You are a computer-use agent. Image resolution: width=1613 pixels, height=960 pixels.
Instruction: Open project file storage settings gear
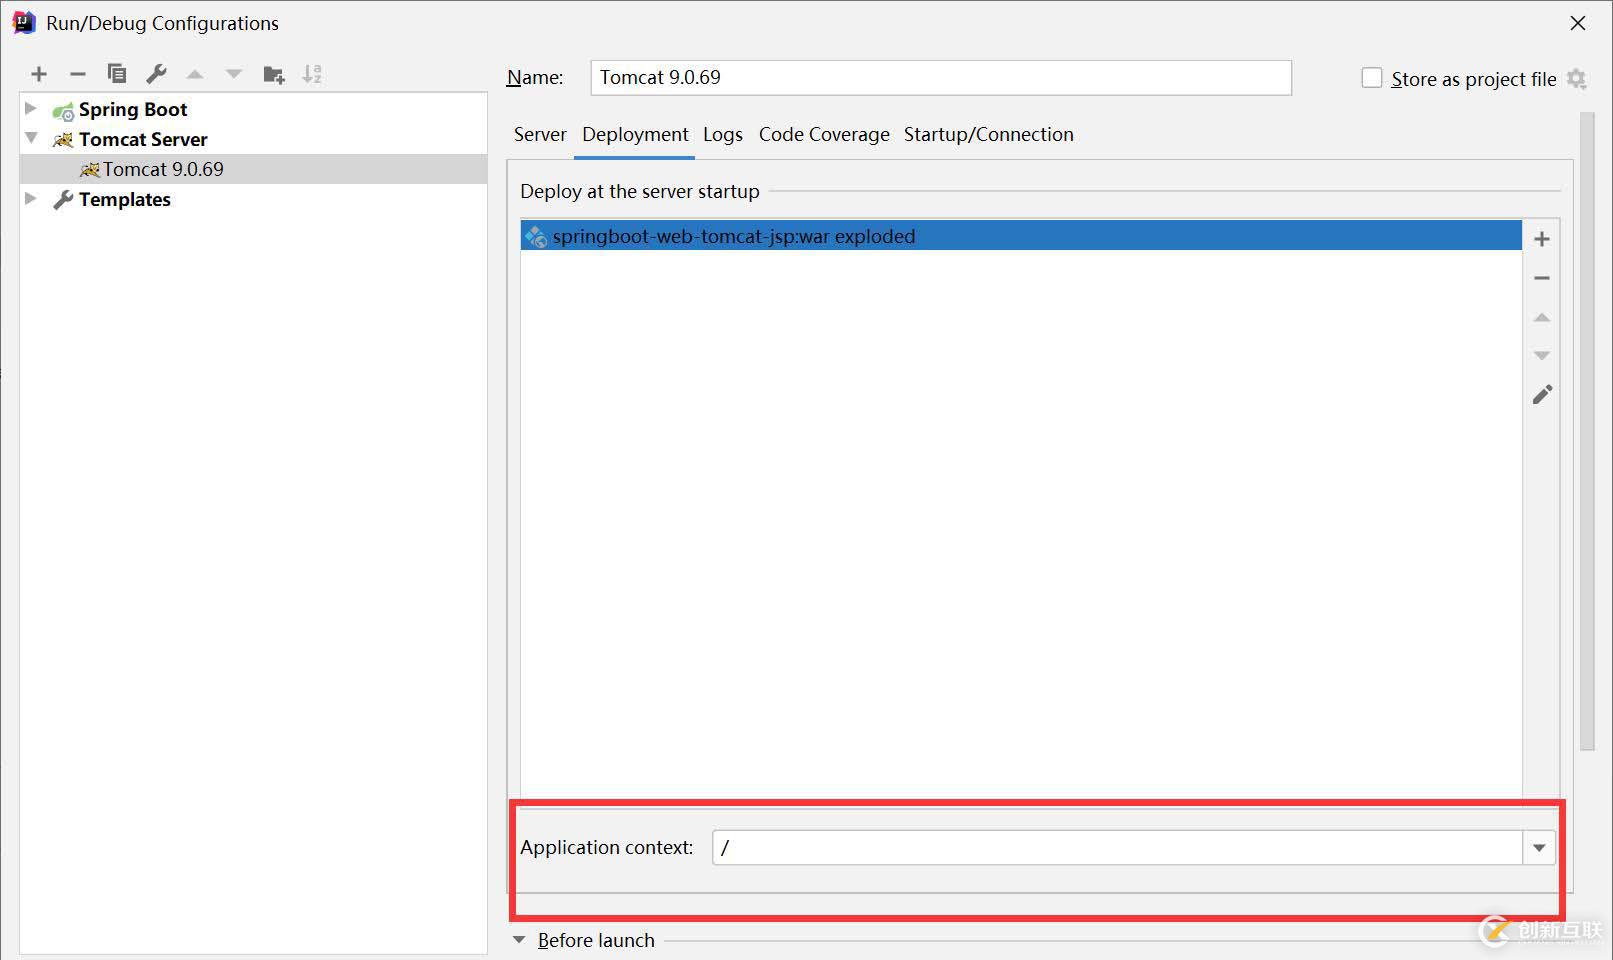tap(1577, 79)
